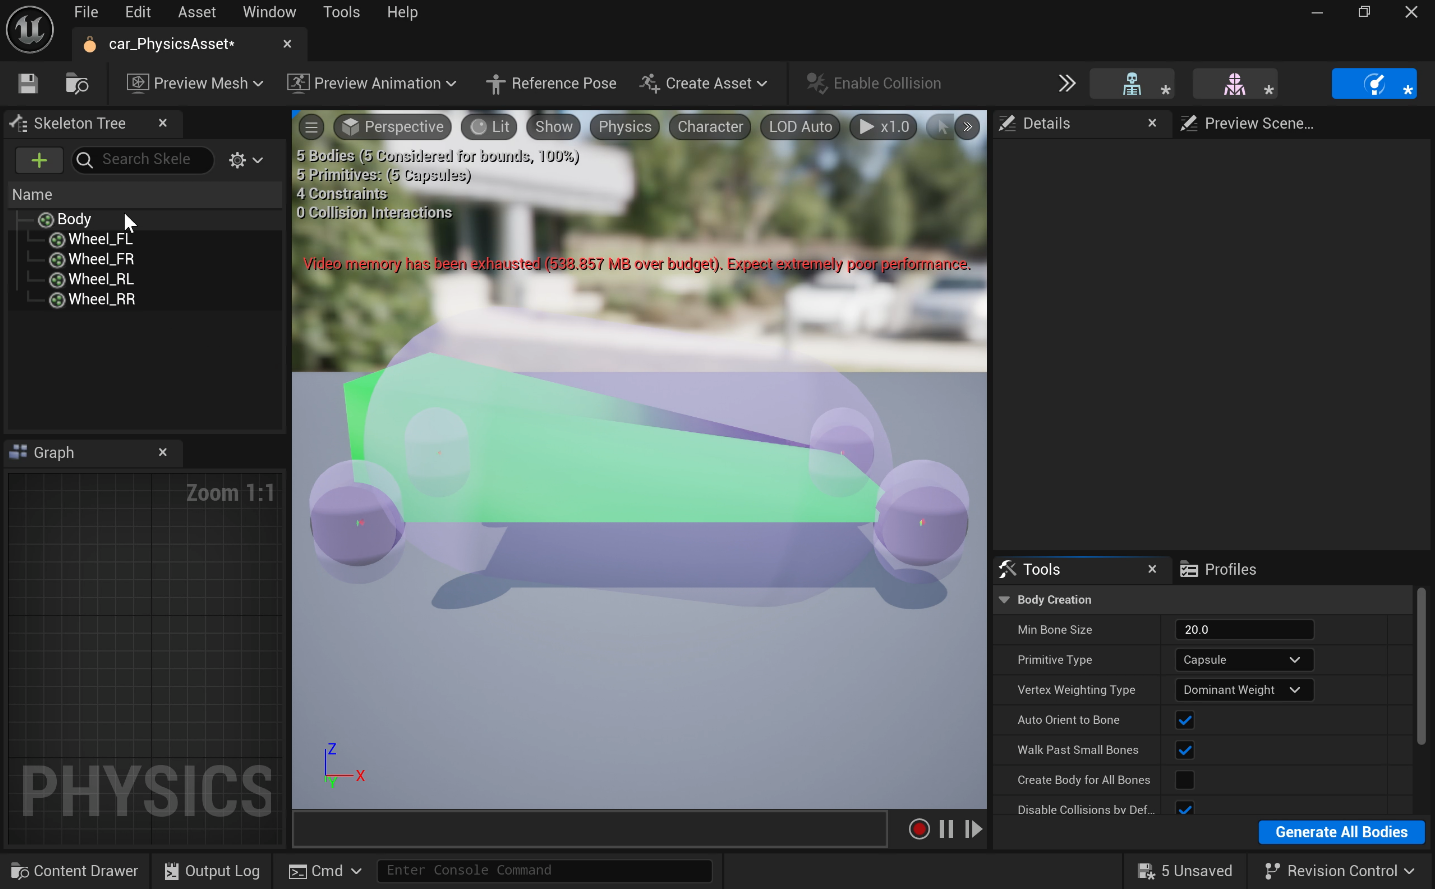Expand toolbar overflow double-chevron

tap(1067, 83)
